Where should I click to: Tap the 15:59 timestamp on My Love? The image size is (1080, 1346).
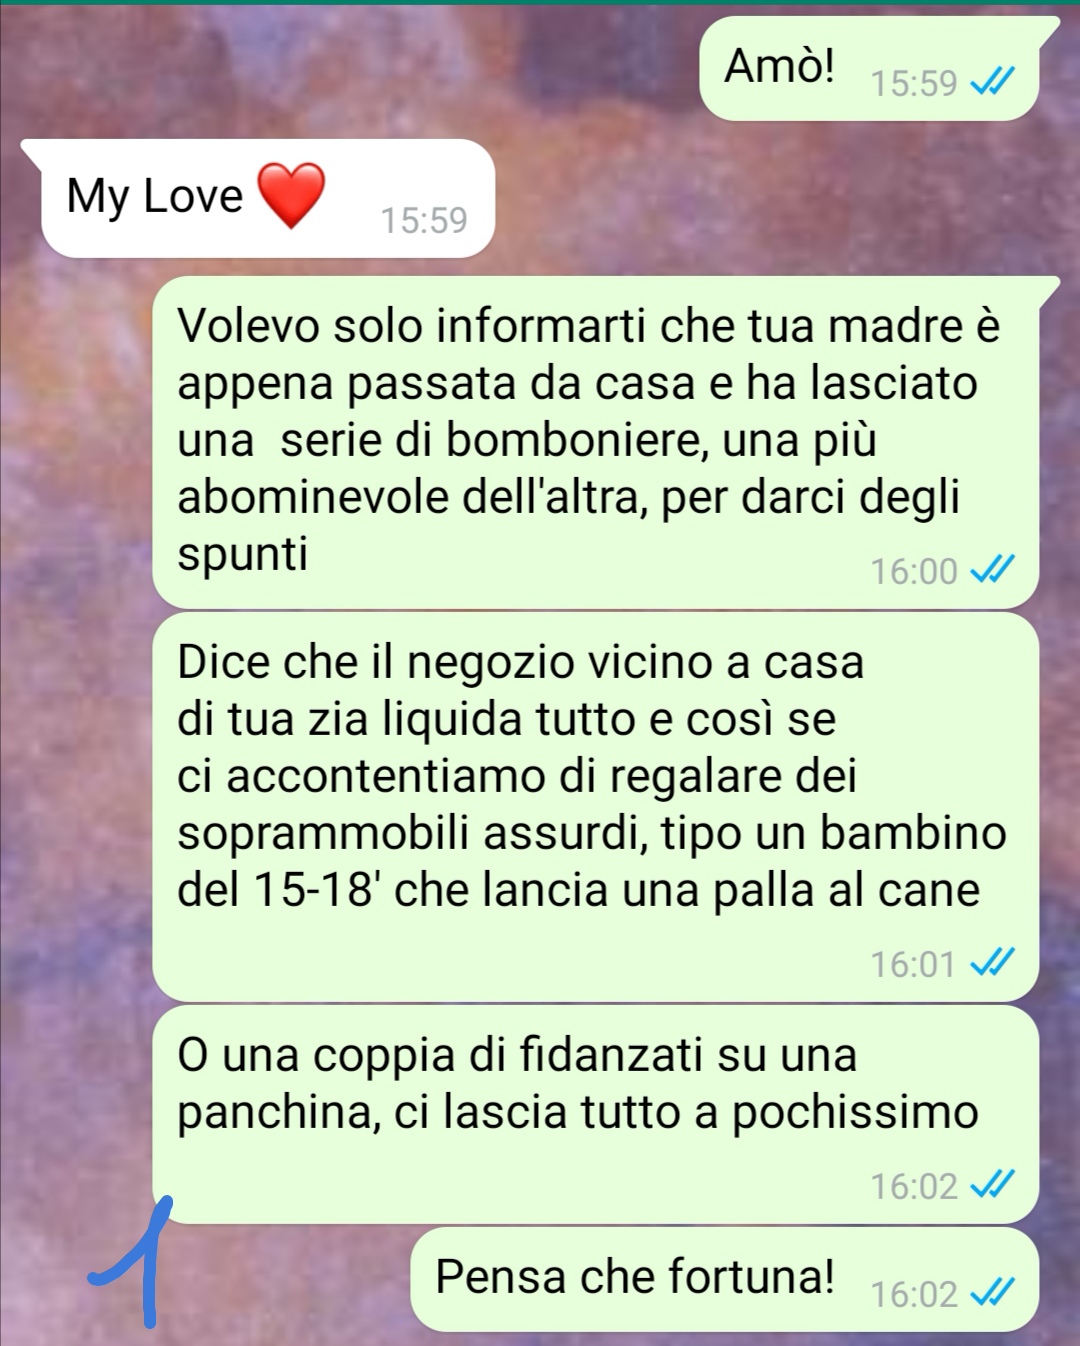click(424, 219)
